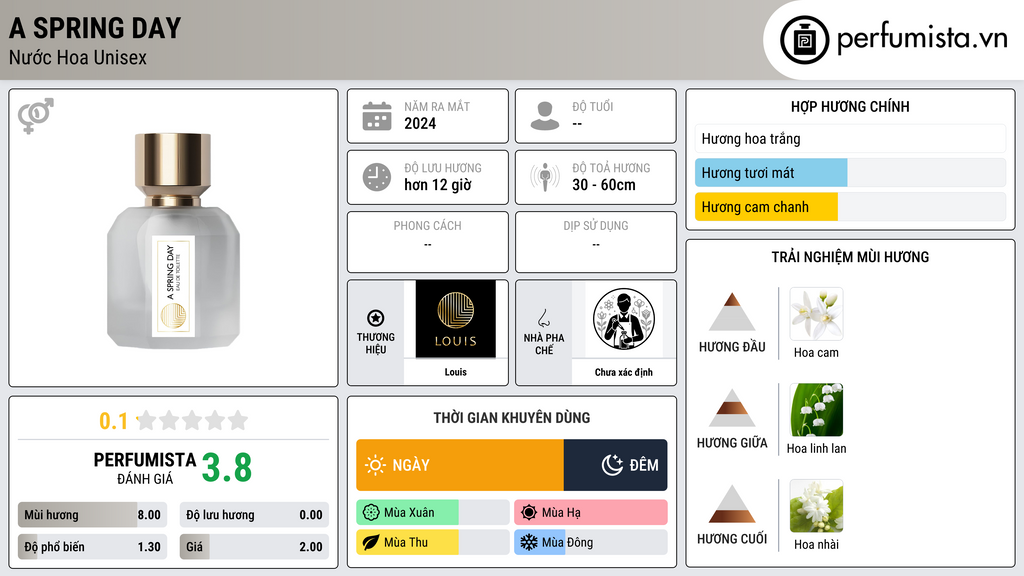The height and width of the screenshot is (576, 1024).
Task: Click the top note pyramid icon
Action: (732, 312)
